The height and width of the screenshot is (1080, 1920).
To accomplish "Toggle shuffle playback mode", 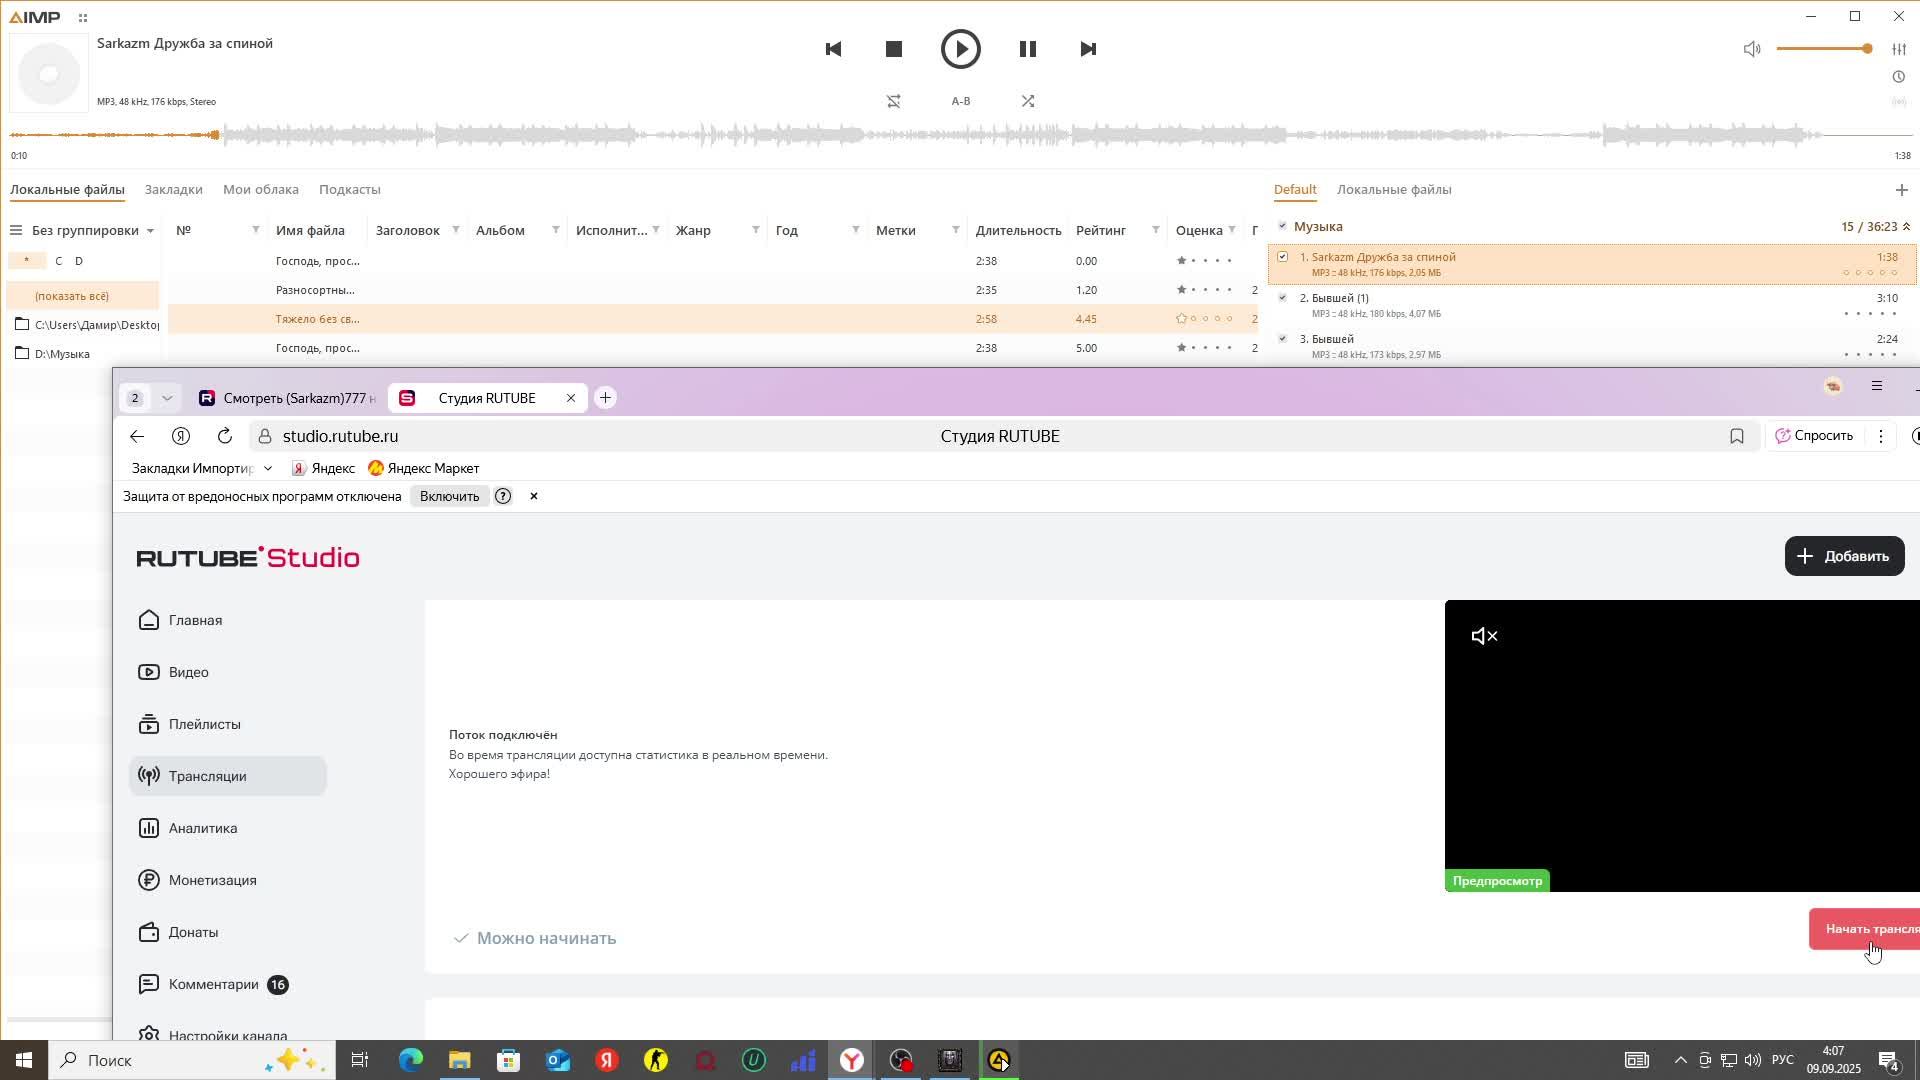I will point(1027,101).
